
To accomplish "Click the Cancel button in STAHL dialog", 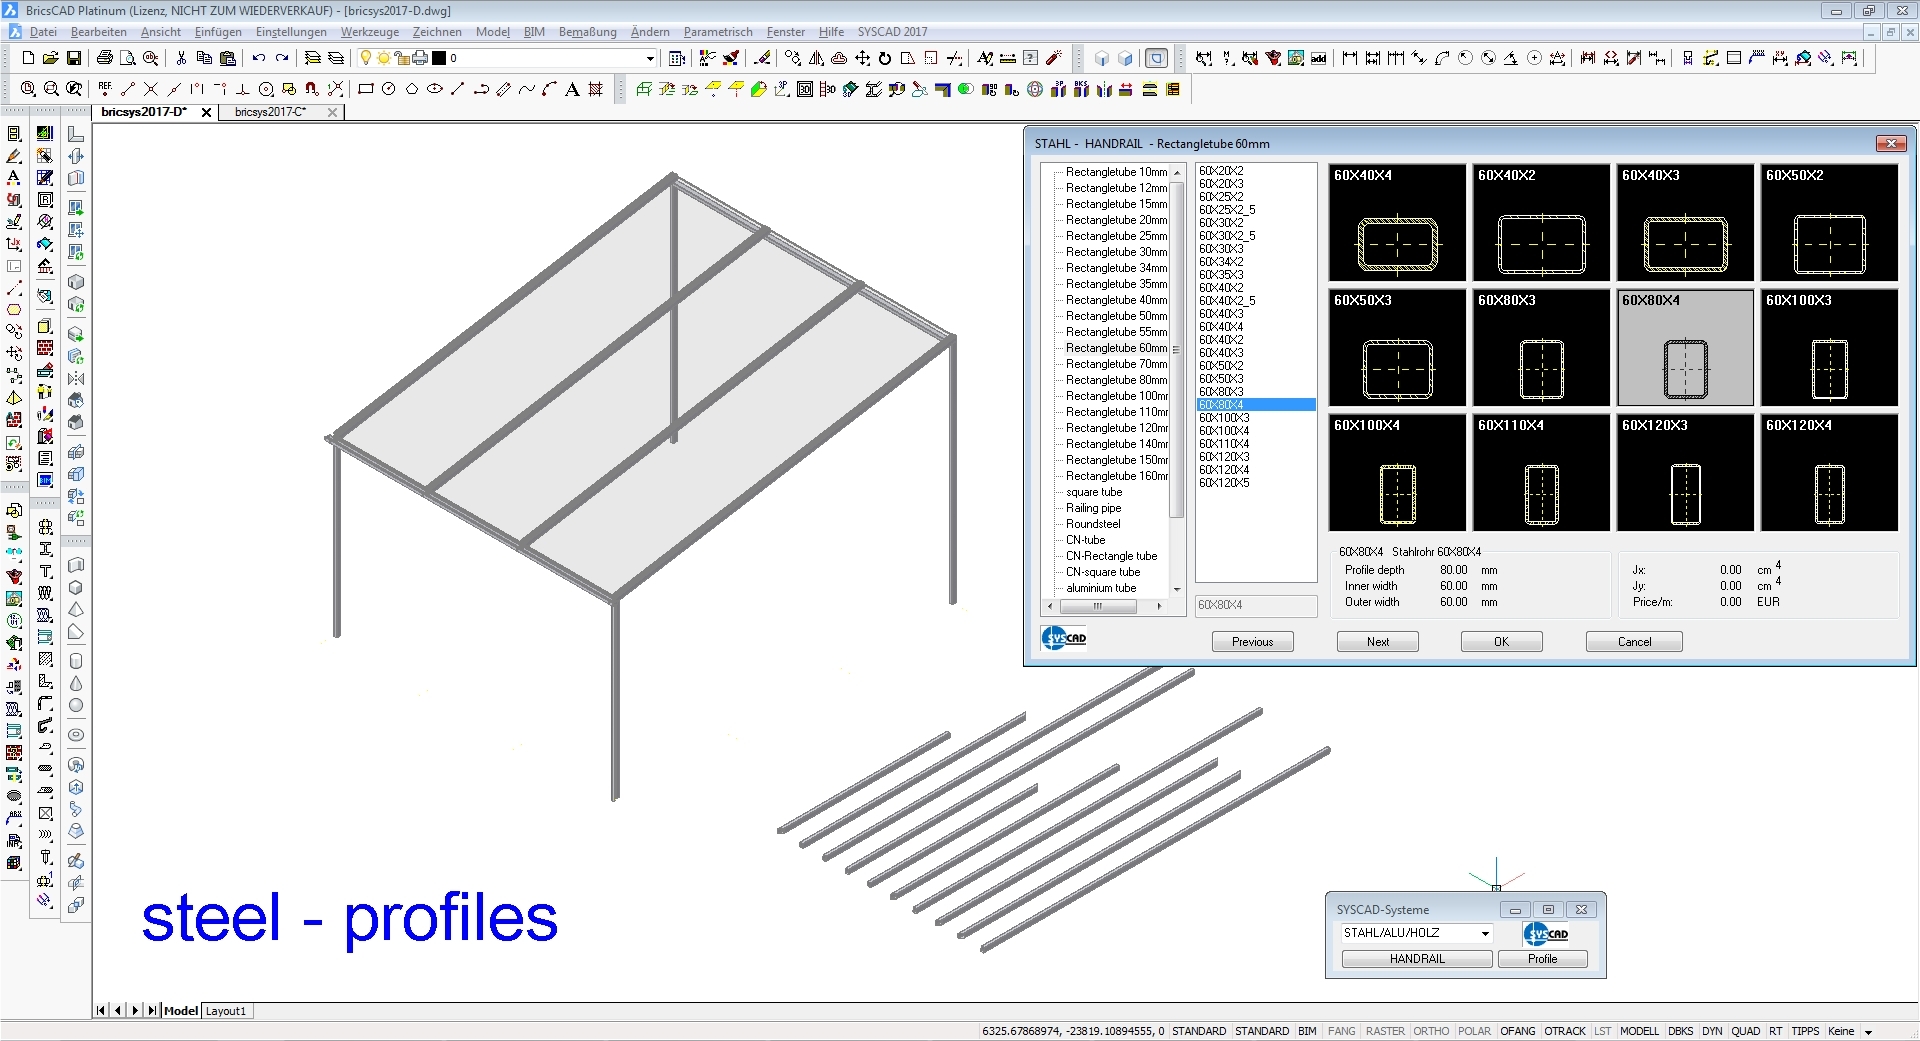I will coord(1634,642).
